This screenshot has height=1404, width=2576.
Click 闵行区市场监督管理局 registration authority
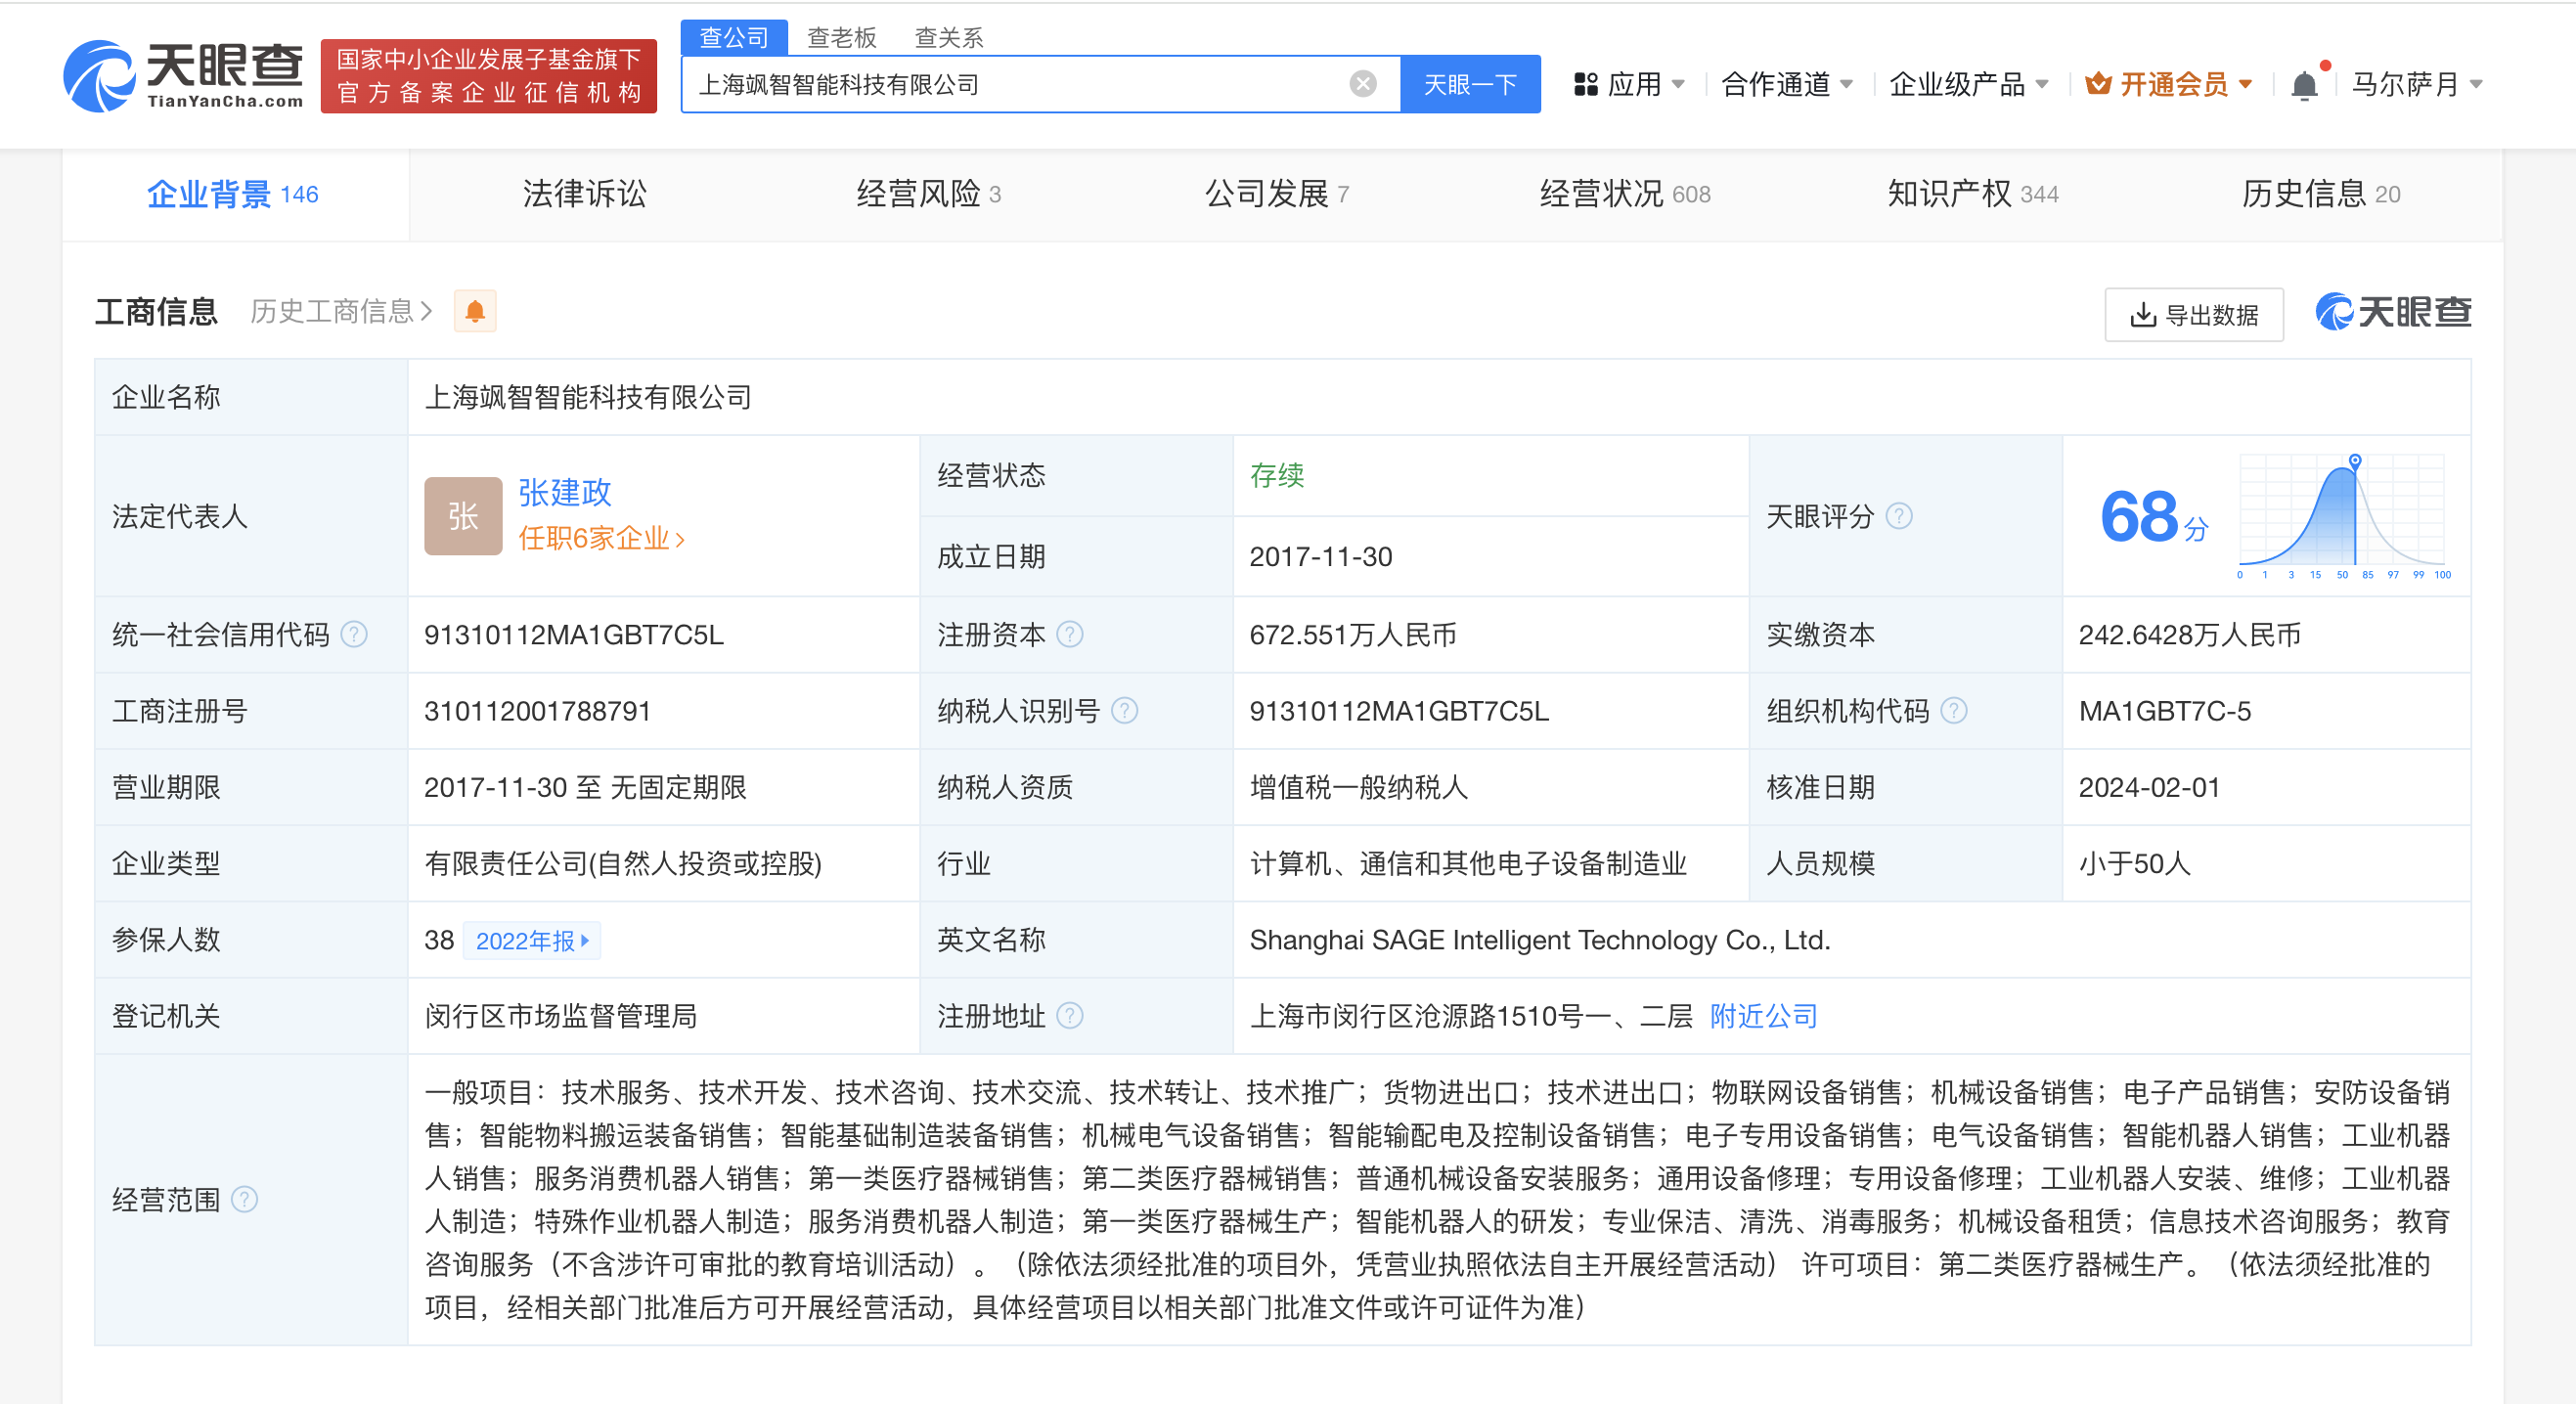tap(561, 1016)
